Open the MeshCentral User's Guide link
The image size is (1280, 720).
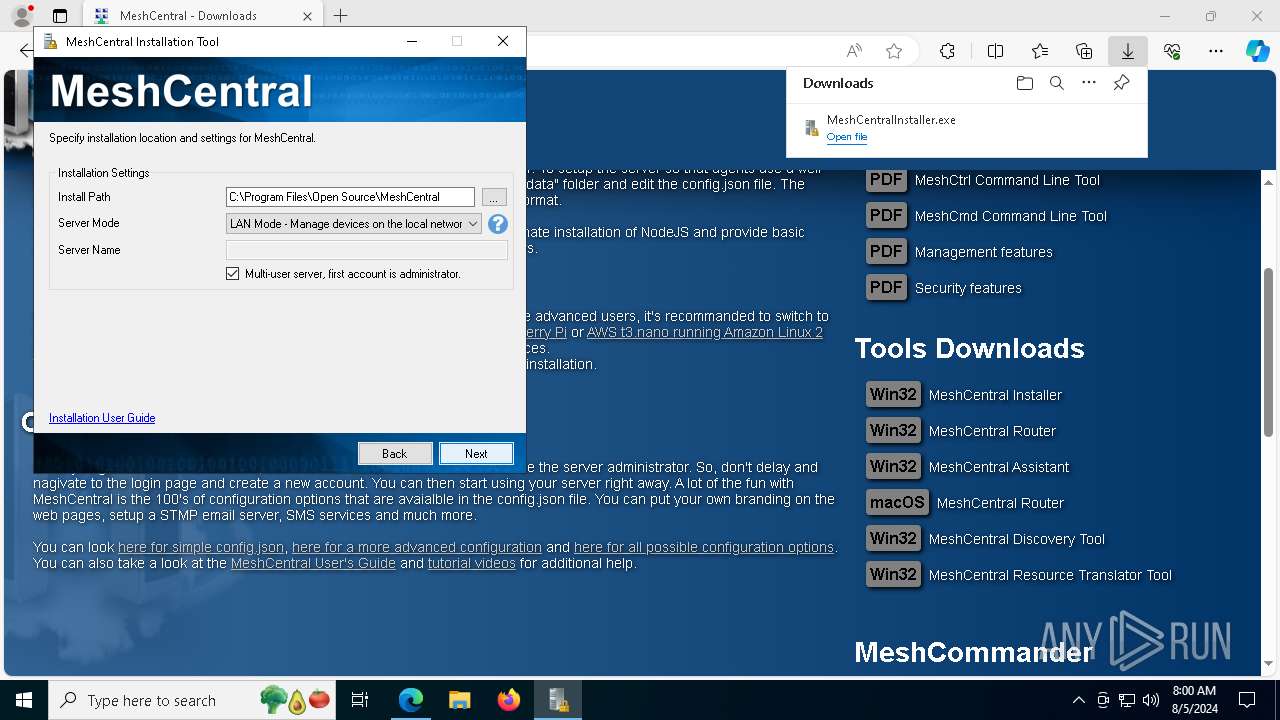pyautogui.click(x=313, y=563)
